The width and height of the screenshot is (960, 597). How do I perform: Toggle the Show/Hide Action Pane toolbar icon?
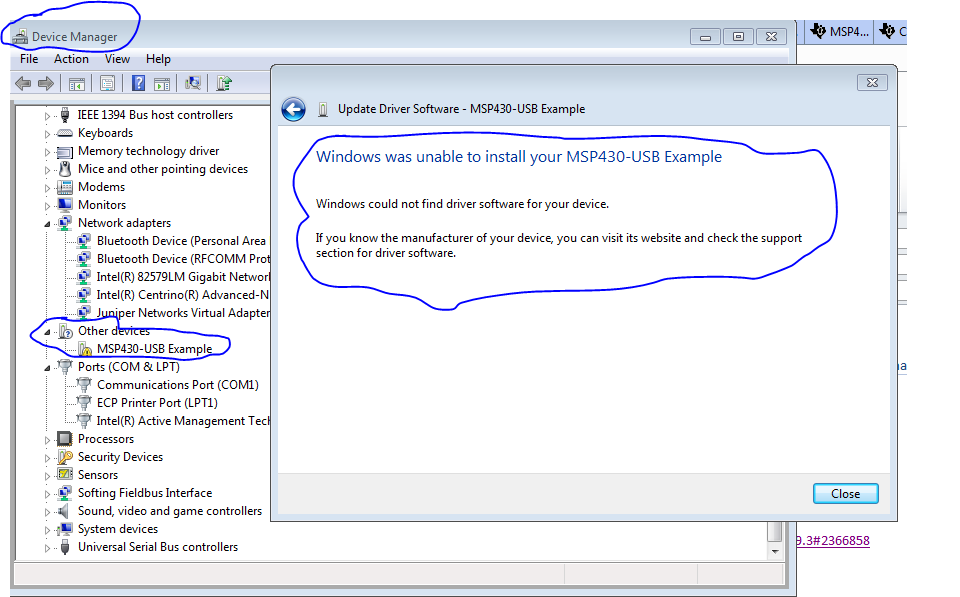162,84
